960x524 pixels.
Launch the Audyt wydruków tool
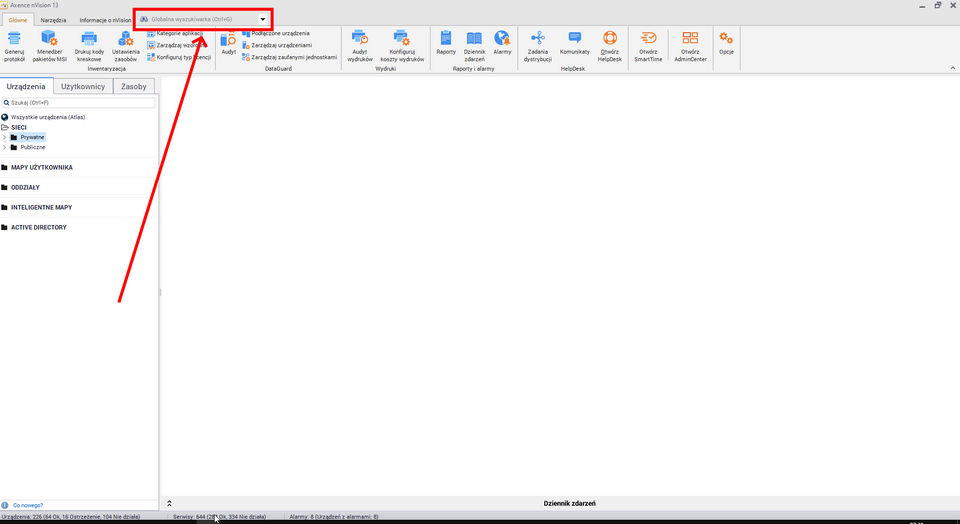pos(359,39)
